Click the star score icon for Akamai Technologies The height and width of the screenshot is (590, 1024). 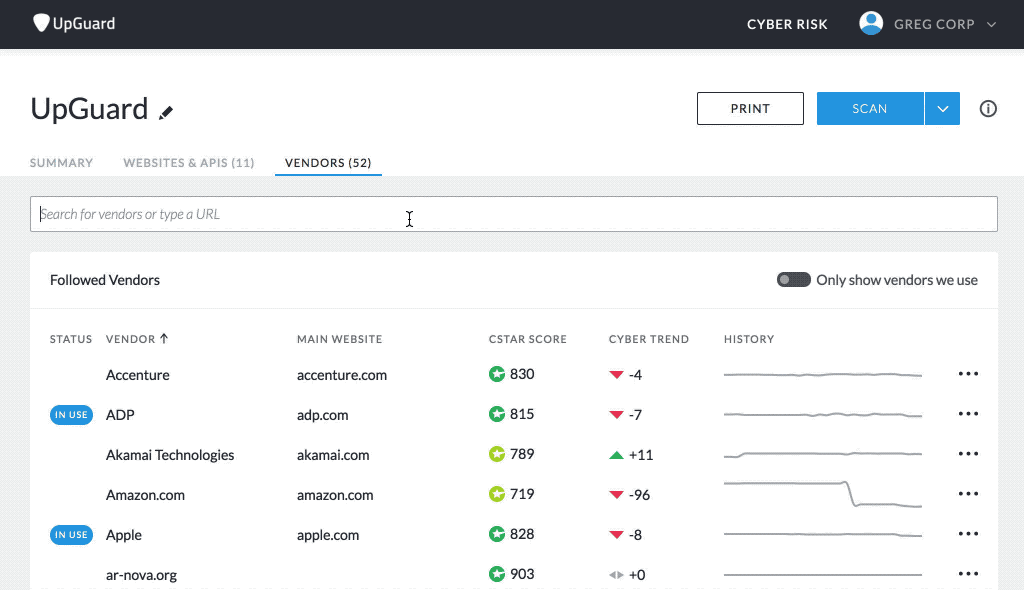[497, 453]
